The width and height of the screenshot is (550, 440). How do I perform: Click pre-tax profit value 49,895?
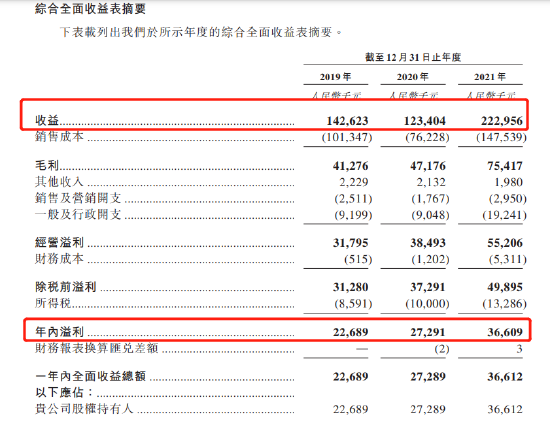click(x=505, y=287)
